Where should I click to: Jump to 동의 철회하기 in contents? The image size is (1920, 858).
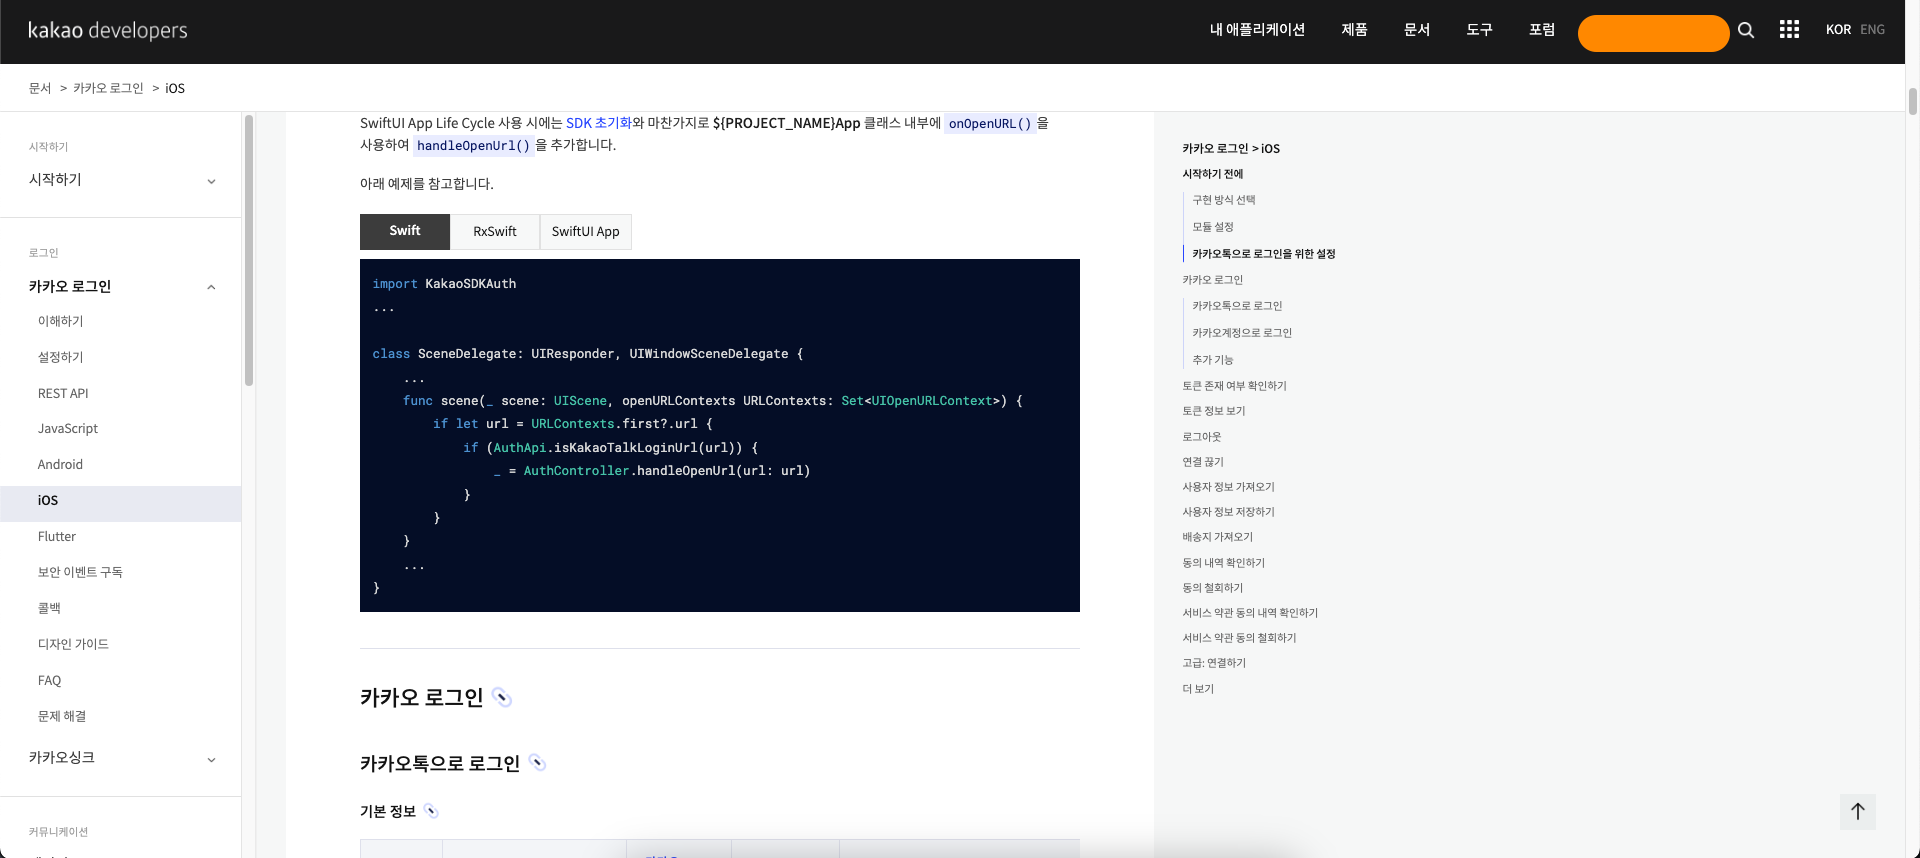pos(1213,588)
